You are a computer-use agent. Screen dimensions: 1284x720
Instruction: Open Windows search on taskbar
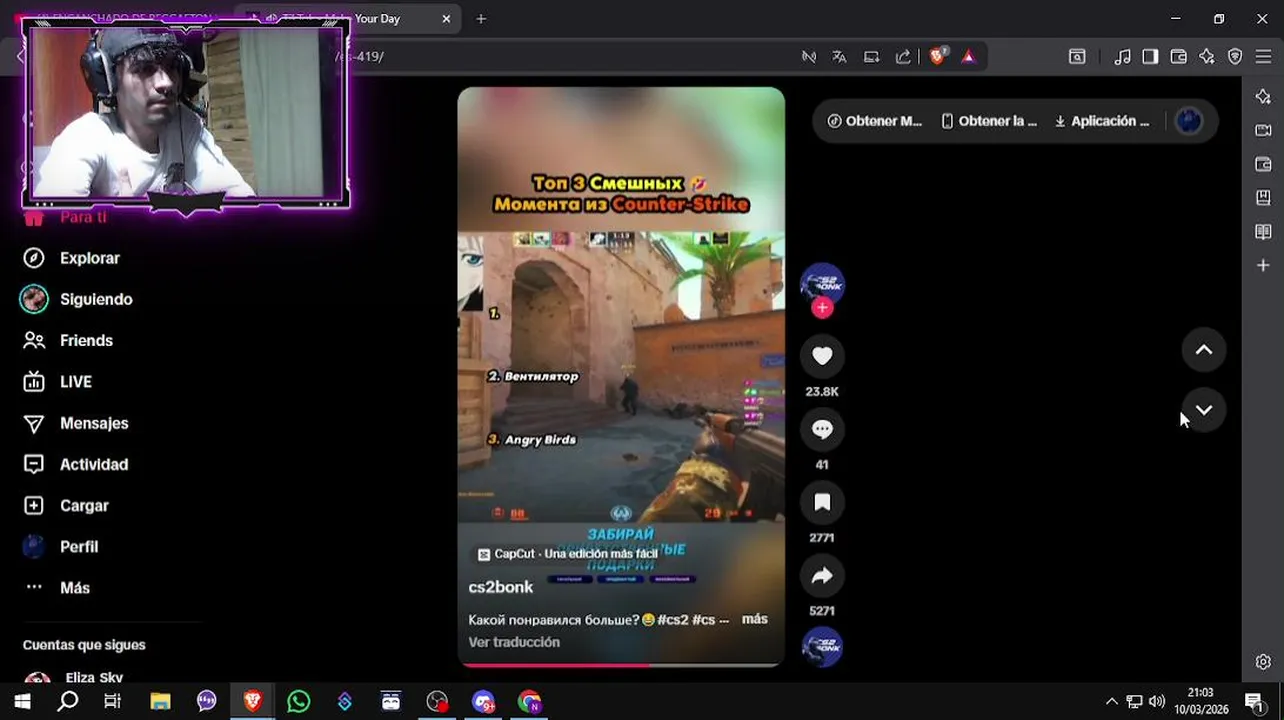point(67,701)
